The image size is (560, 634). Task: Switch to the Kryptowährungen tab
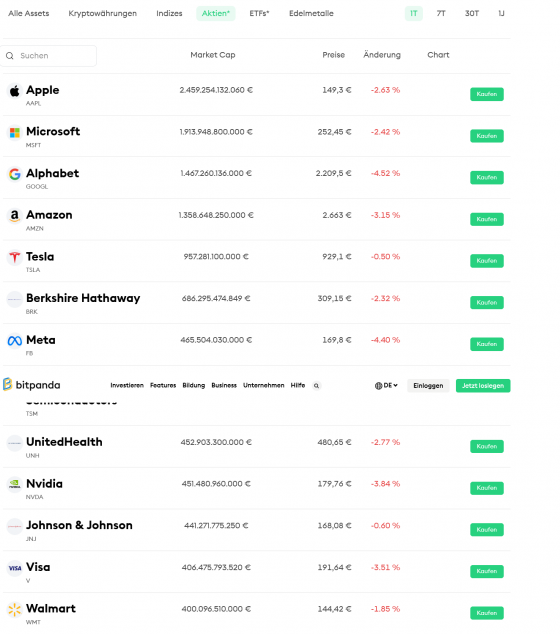[103, 13]
